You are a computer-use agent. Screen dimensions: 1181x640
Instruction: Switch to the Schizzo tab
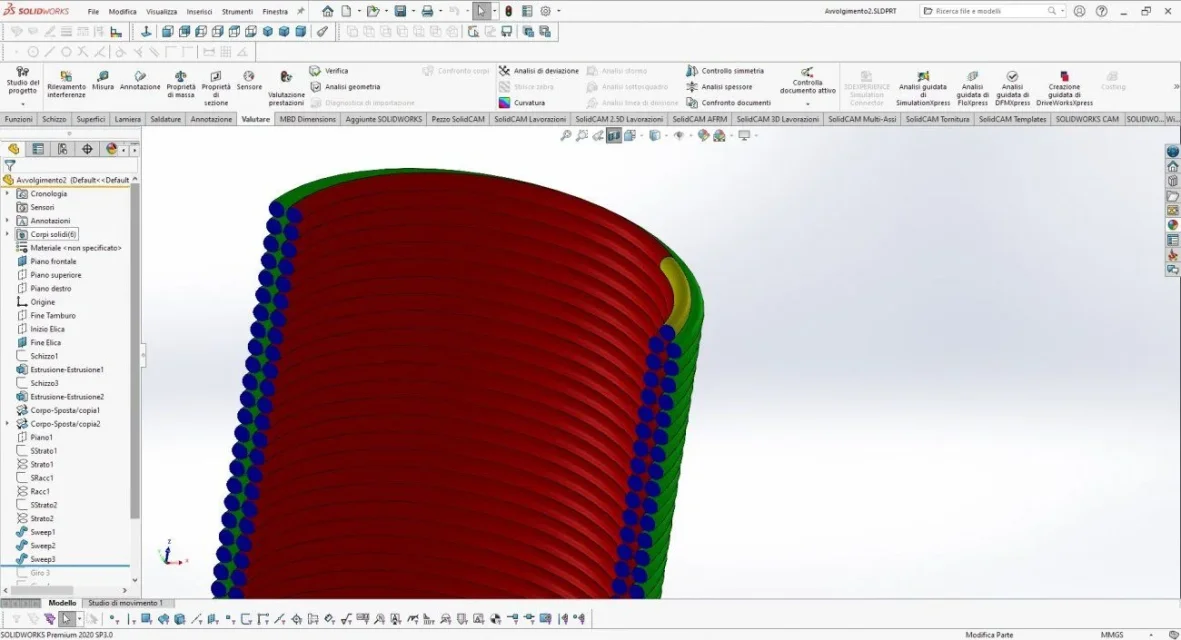(54, 119)
